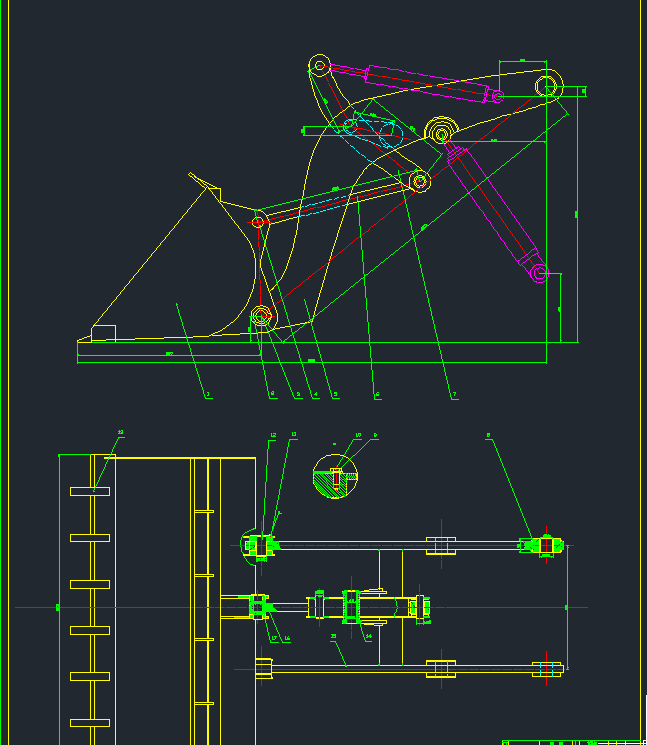Viewport: 647px width, 745px height.
Task: Select the topmost bucket tooth in plan view
Action: pyautogui.click(x=90, y=492)
